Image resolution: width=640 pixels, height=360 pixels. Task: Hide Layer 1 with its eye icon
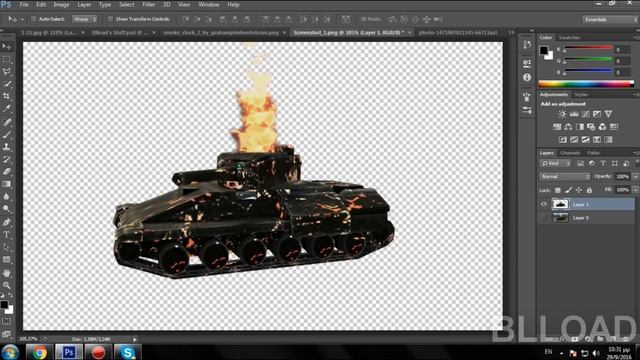(544, 204)
